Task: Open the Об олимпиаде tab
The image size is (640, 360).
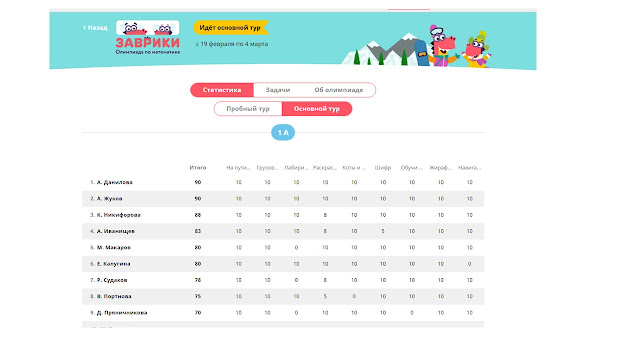Action: 339,90
